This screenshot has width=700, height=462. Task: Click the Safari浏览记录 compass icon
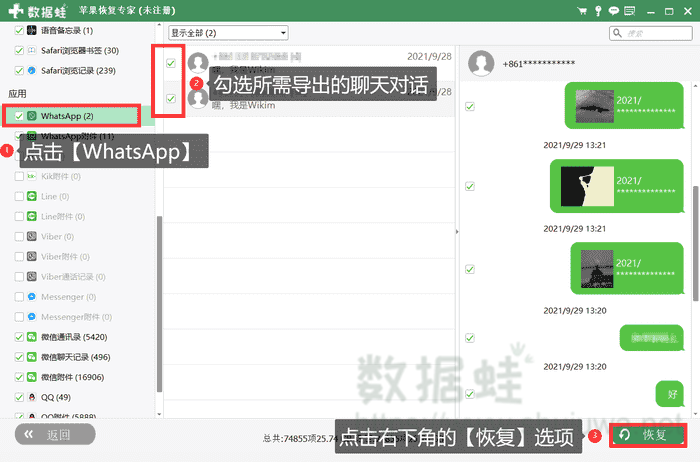coord(32,71)
